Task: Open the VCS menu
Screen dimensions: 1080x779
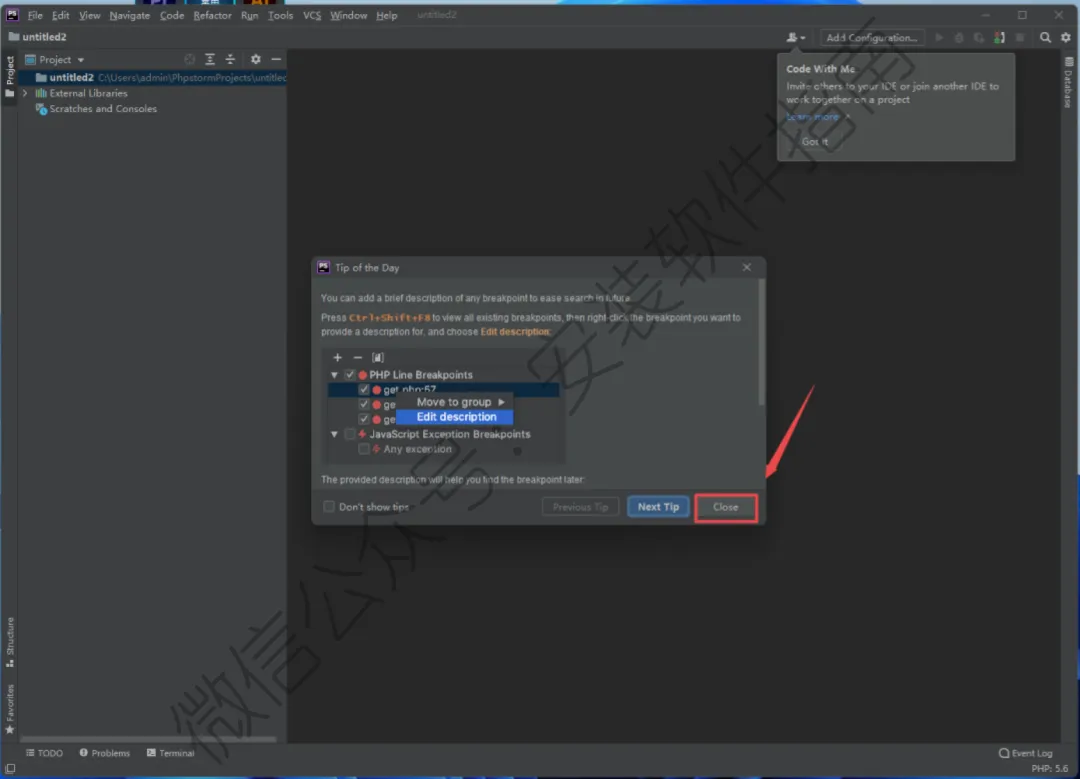Action: coord(312,15)
